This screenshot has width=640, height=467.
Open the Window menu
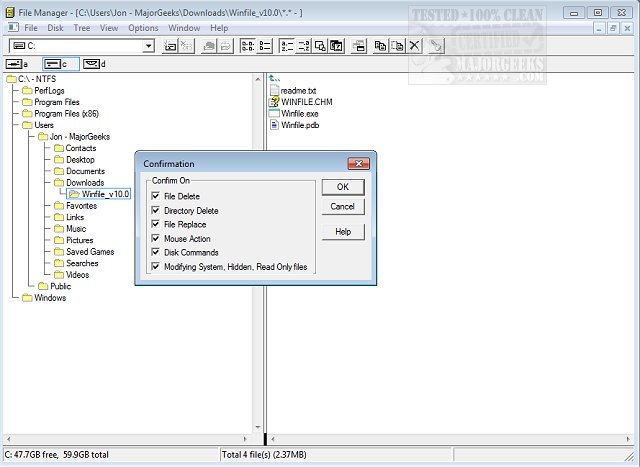tap(184, 28)
